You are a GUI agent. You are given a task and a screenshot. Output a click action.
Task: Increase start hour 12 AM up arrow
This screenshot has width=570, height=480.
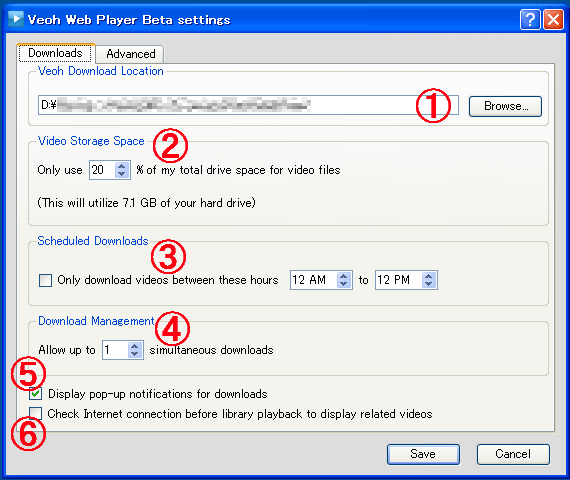[x=344, y=276]
